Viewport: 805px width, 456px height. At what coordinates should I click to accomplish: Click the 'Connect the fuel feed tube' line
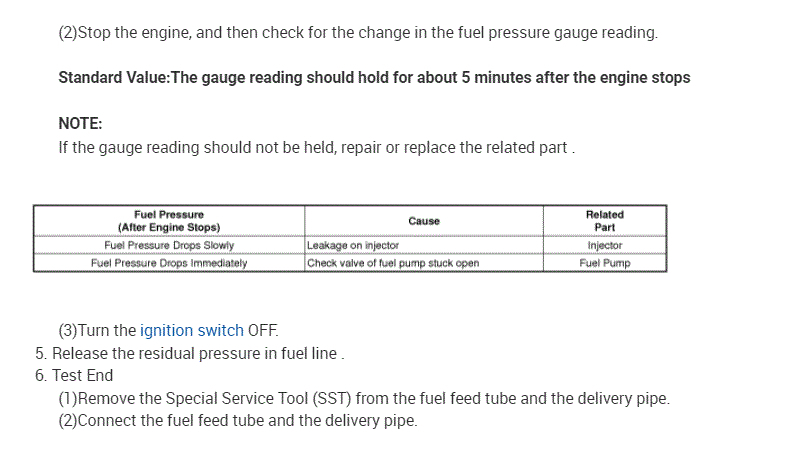pyautogui.click(x=238, y=421)
